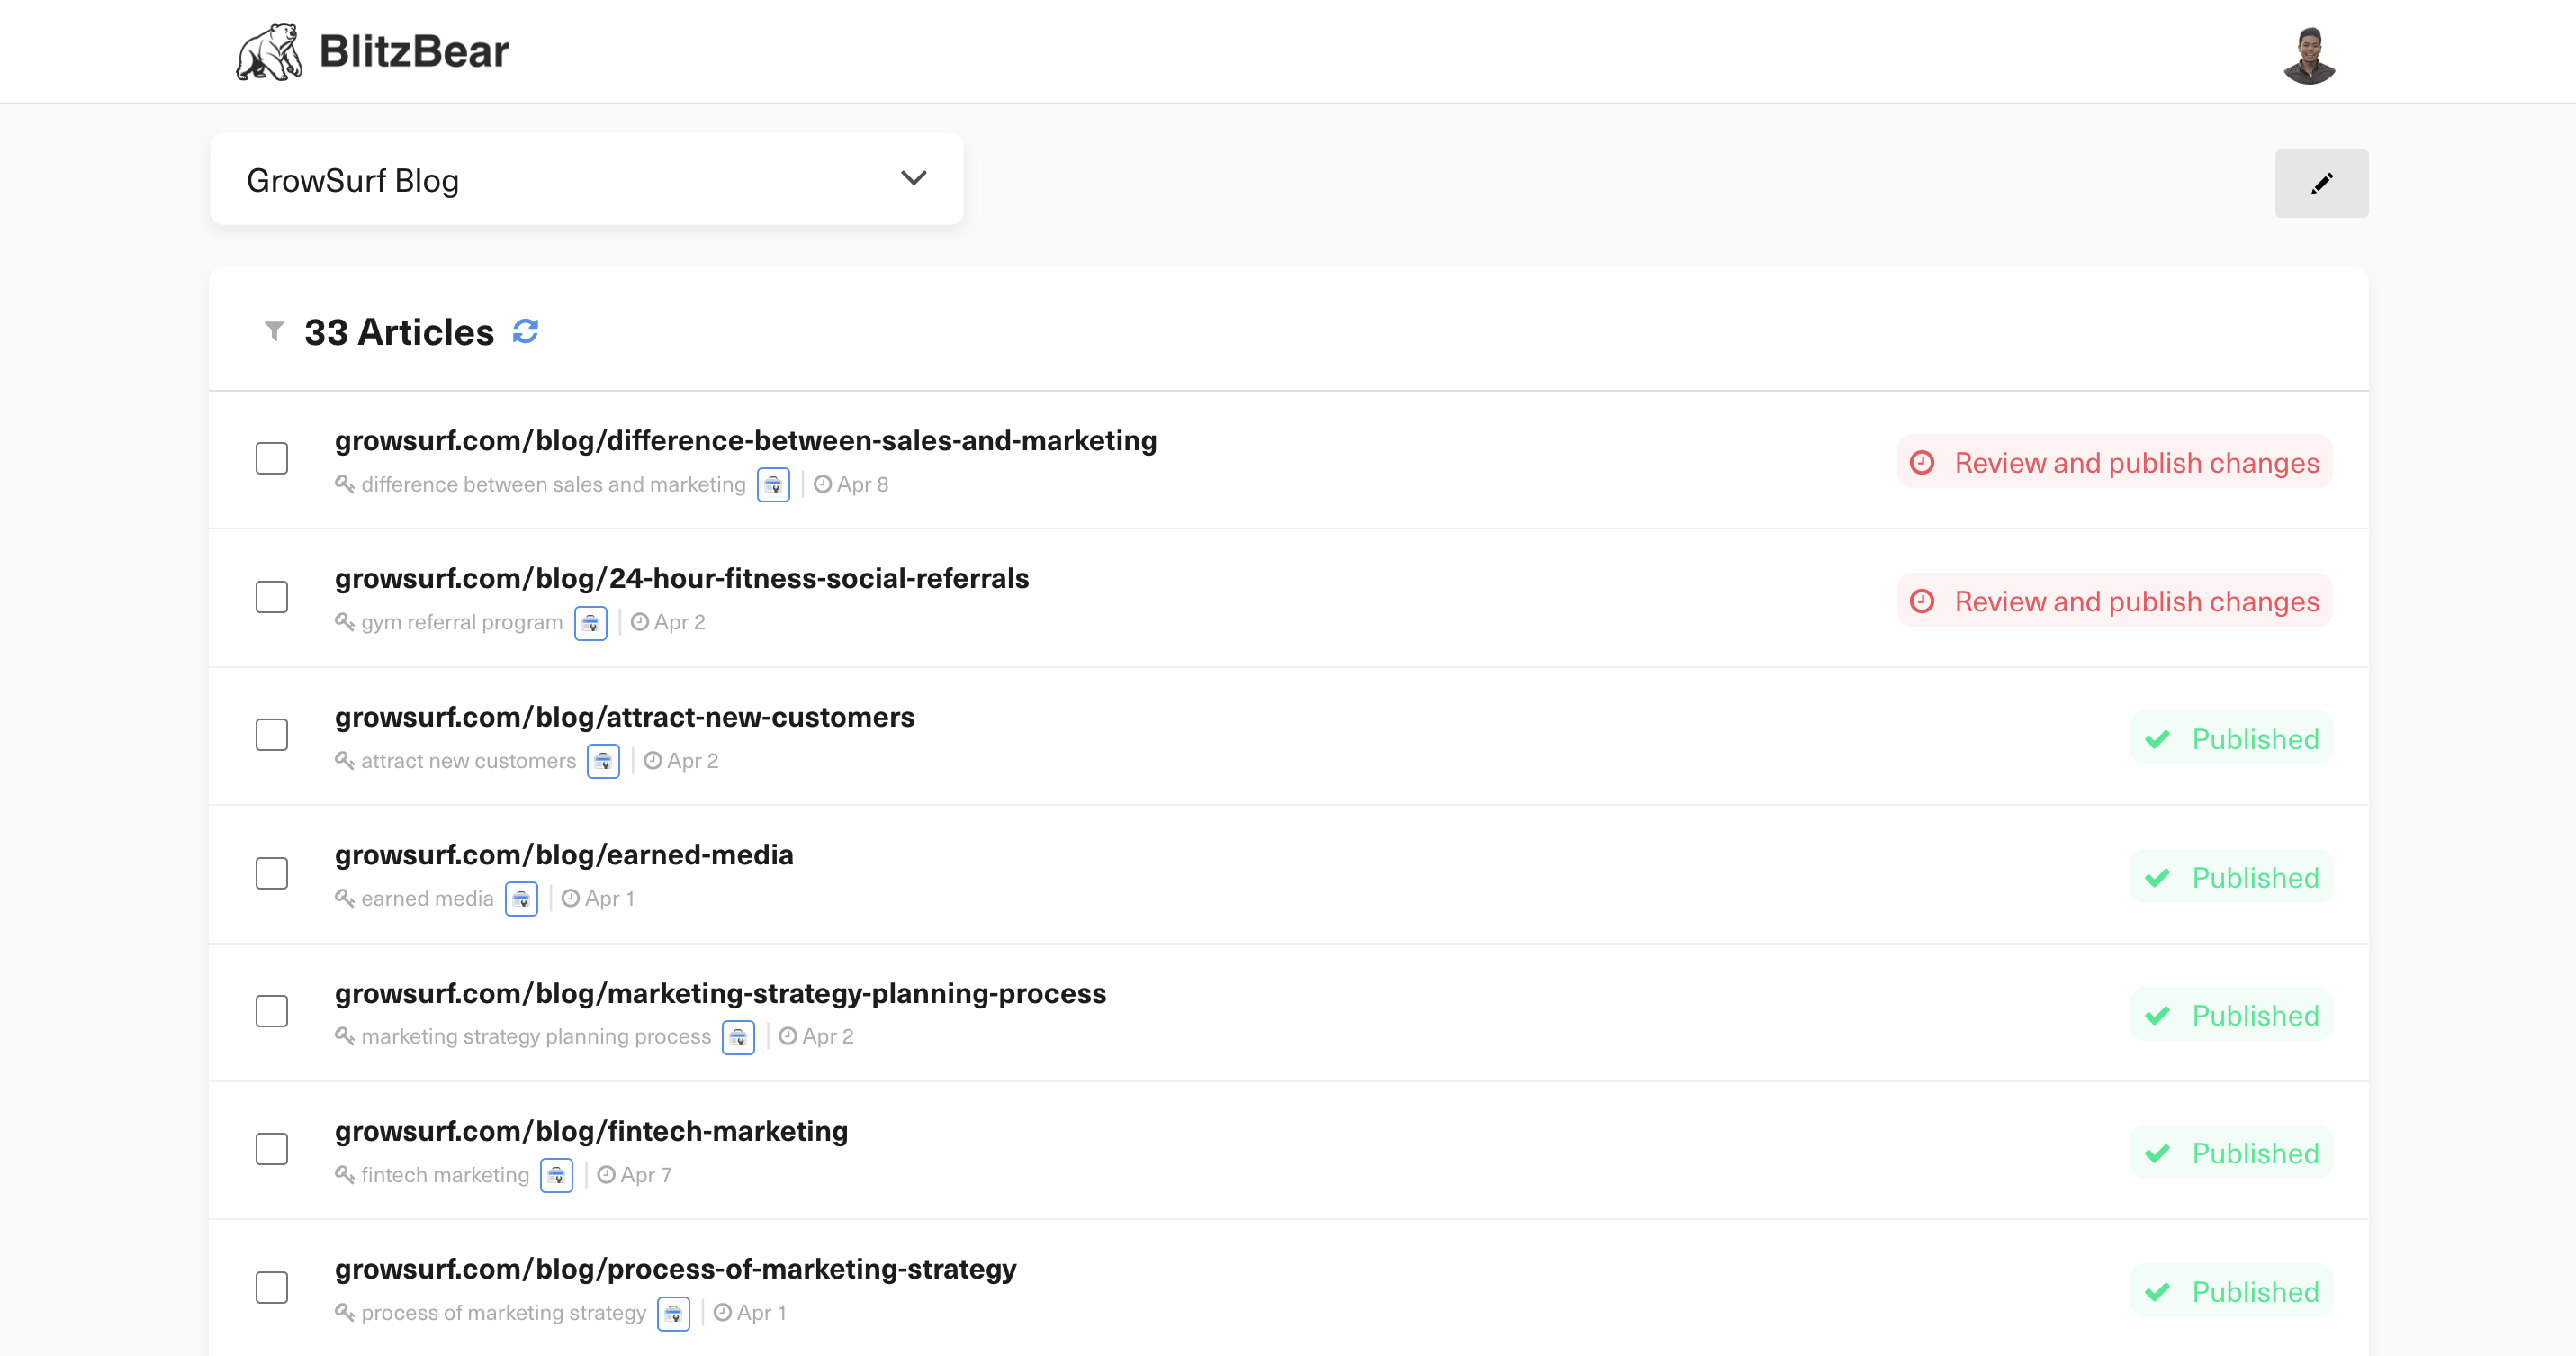Check the marketing-strategy-planning-process article box

[272, 1011]
